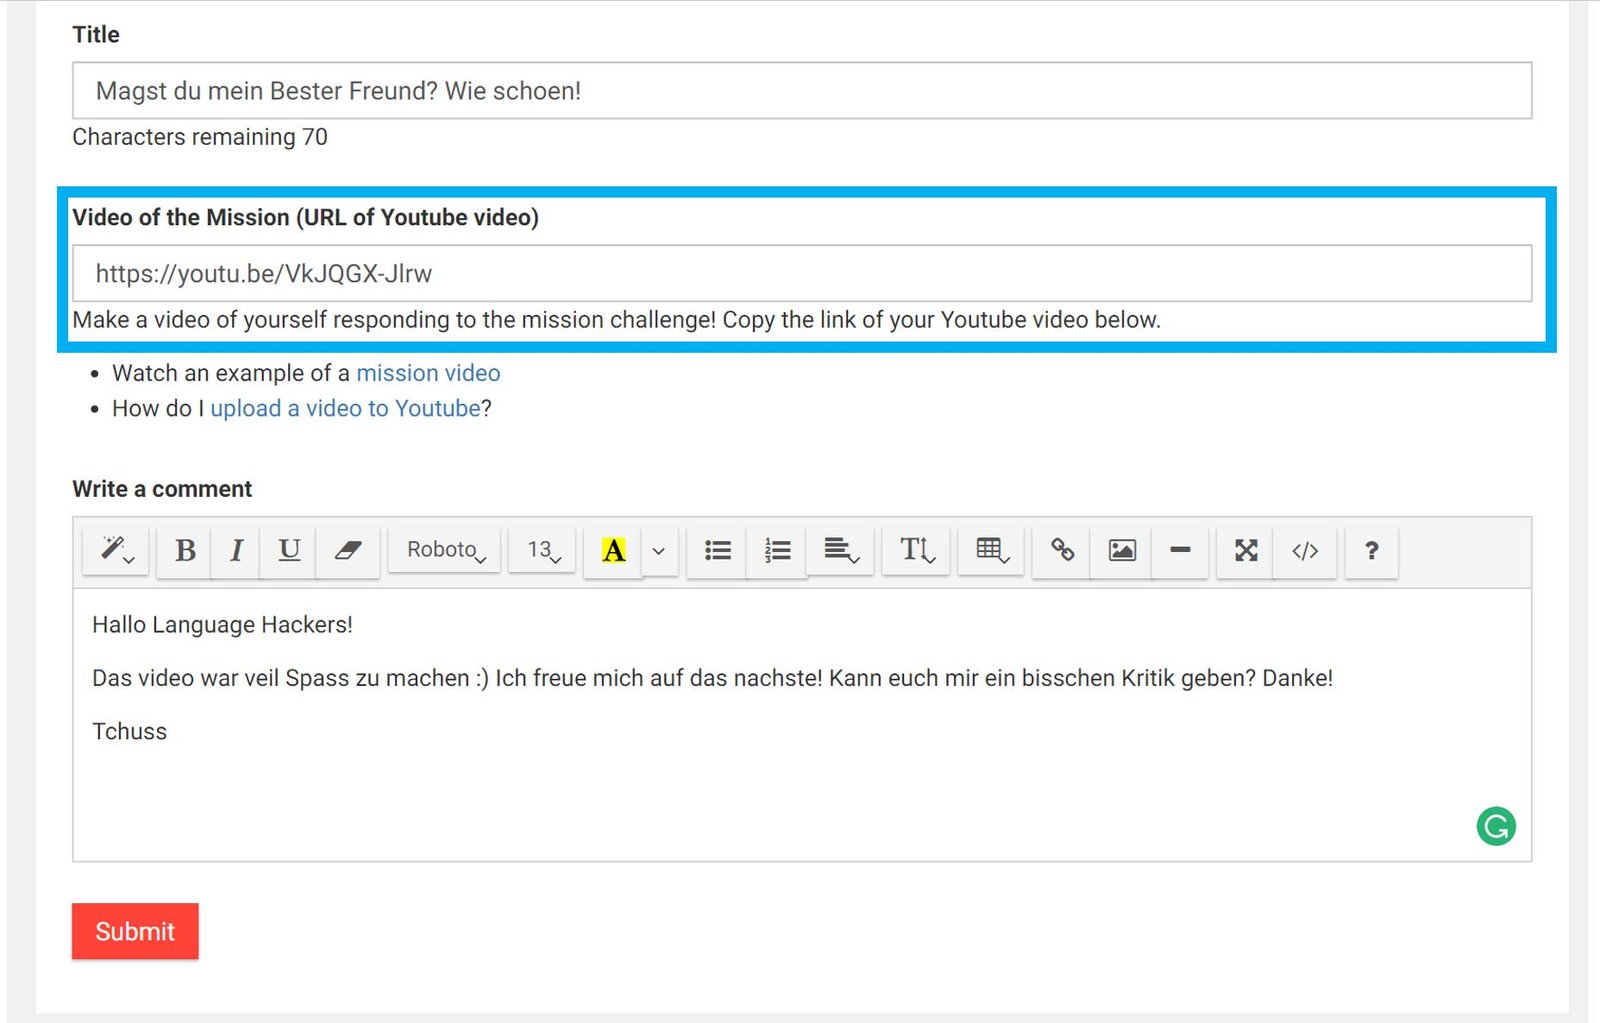Open the Roboto font family dropdown
The width and height of the screenshot is (1600, 1023).
tap(445, 550)
